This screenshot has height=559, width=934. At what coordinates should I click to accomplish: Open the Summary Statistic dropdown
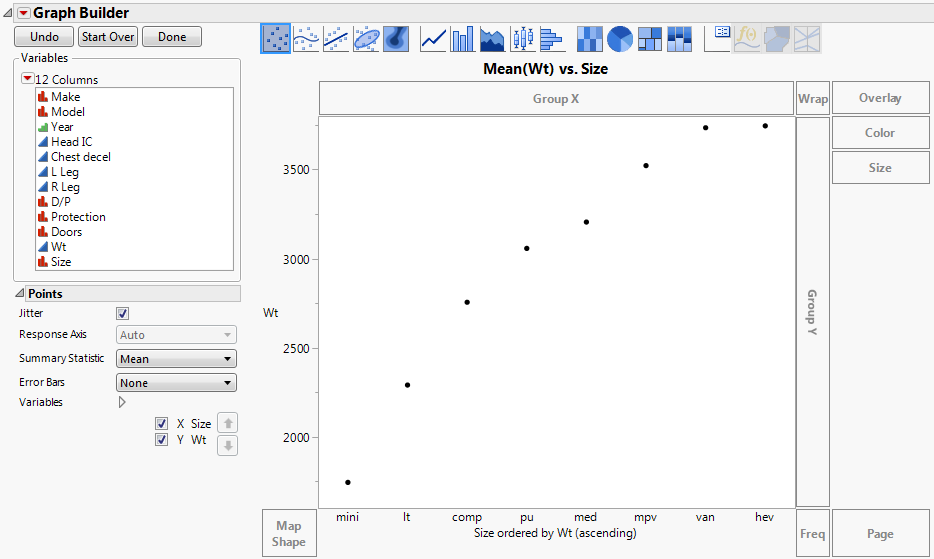click(176, 359)
